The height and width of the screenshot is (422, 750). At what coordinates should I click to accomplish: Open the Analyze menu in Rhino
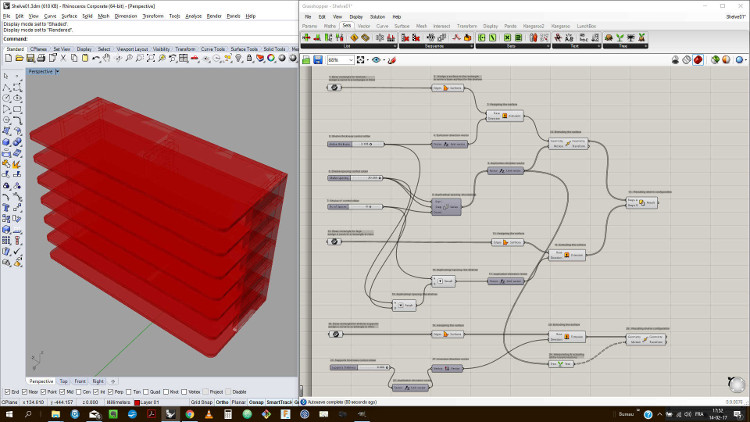[x=193, y=16]
